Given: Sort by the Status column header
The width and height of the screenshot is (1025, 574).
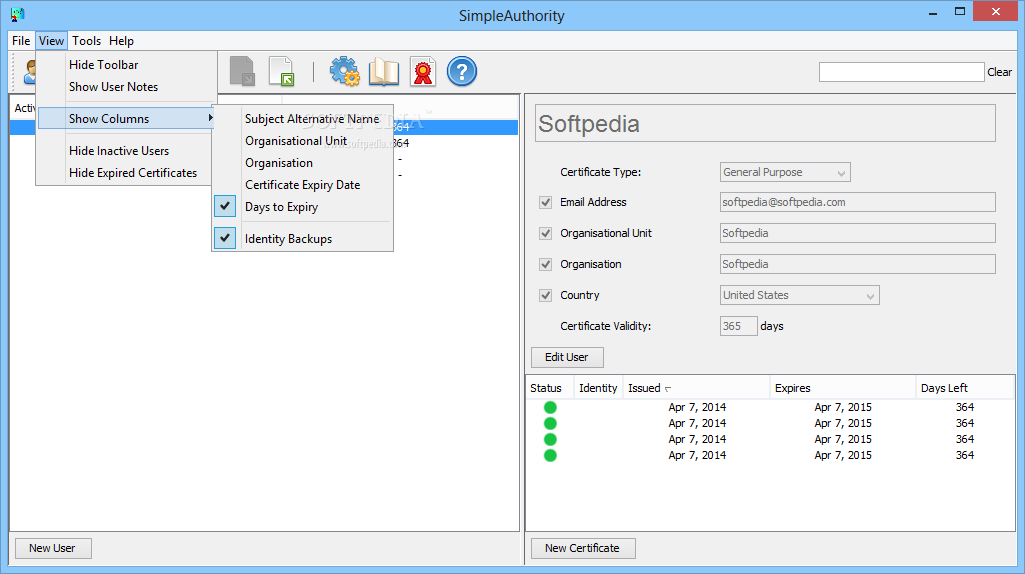Looking at the screenshot, I should [550, 388].
